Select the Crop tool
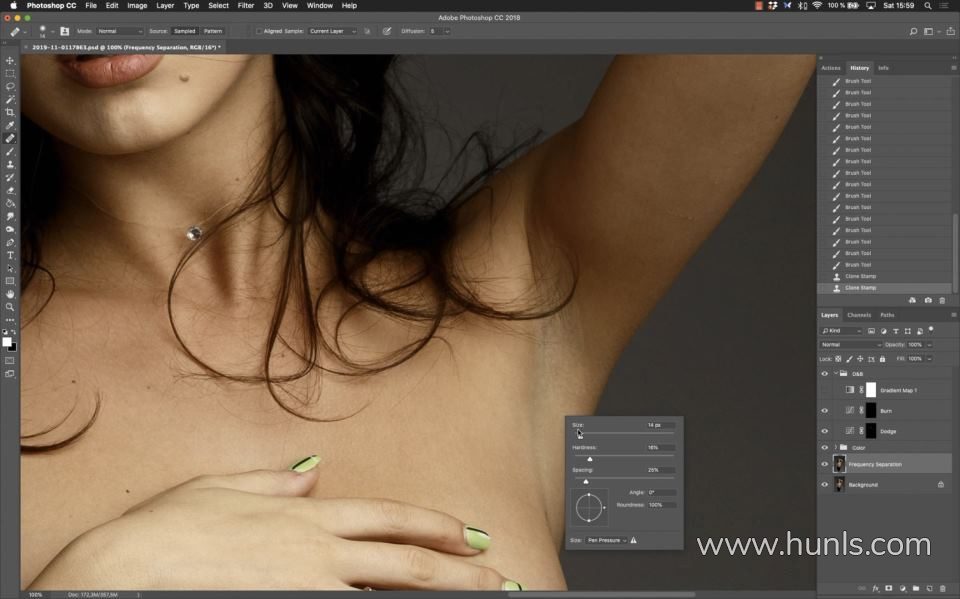This screenshot has width=960, height=599. (x=10, y=112)
